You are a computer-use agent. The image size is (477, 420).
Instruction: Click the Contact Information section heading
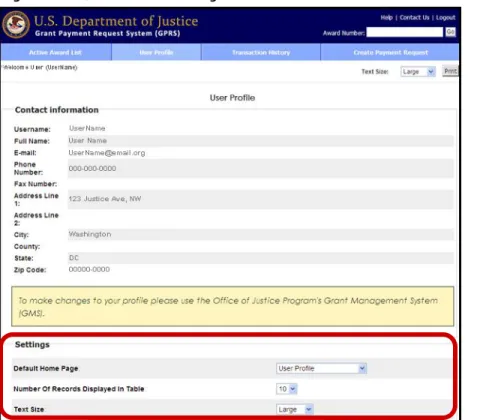pyautogui.click(x=57, y=110)
